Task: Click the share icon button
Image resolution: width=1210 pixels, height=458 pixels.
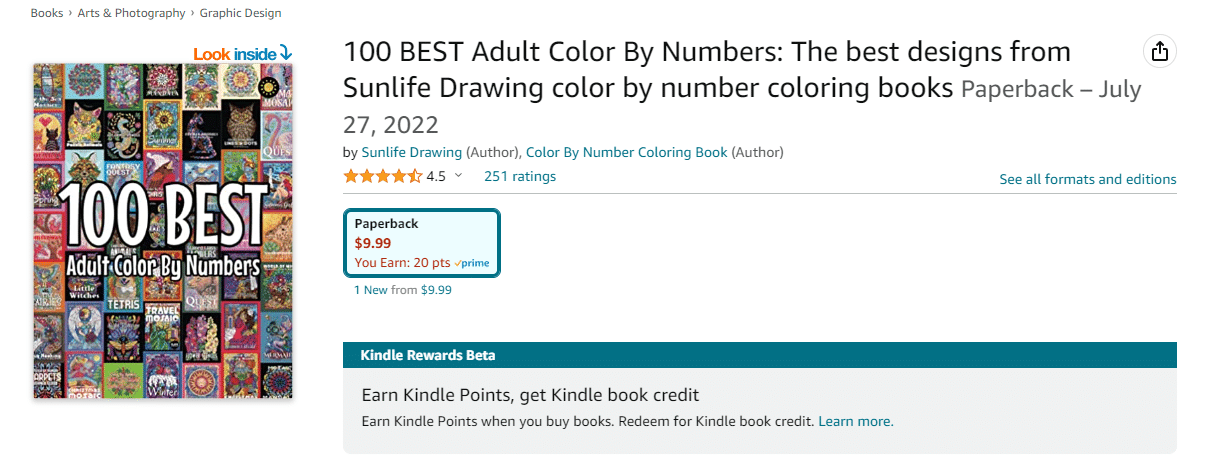Action: click(1160, 52)
